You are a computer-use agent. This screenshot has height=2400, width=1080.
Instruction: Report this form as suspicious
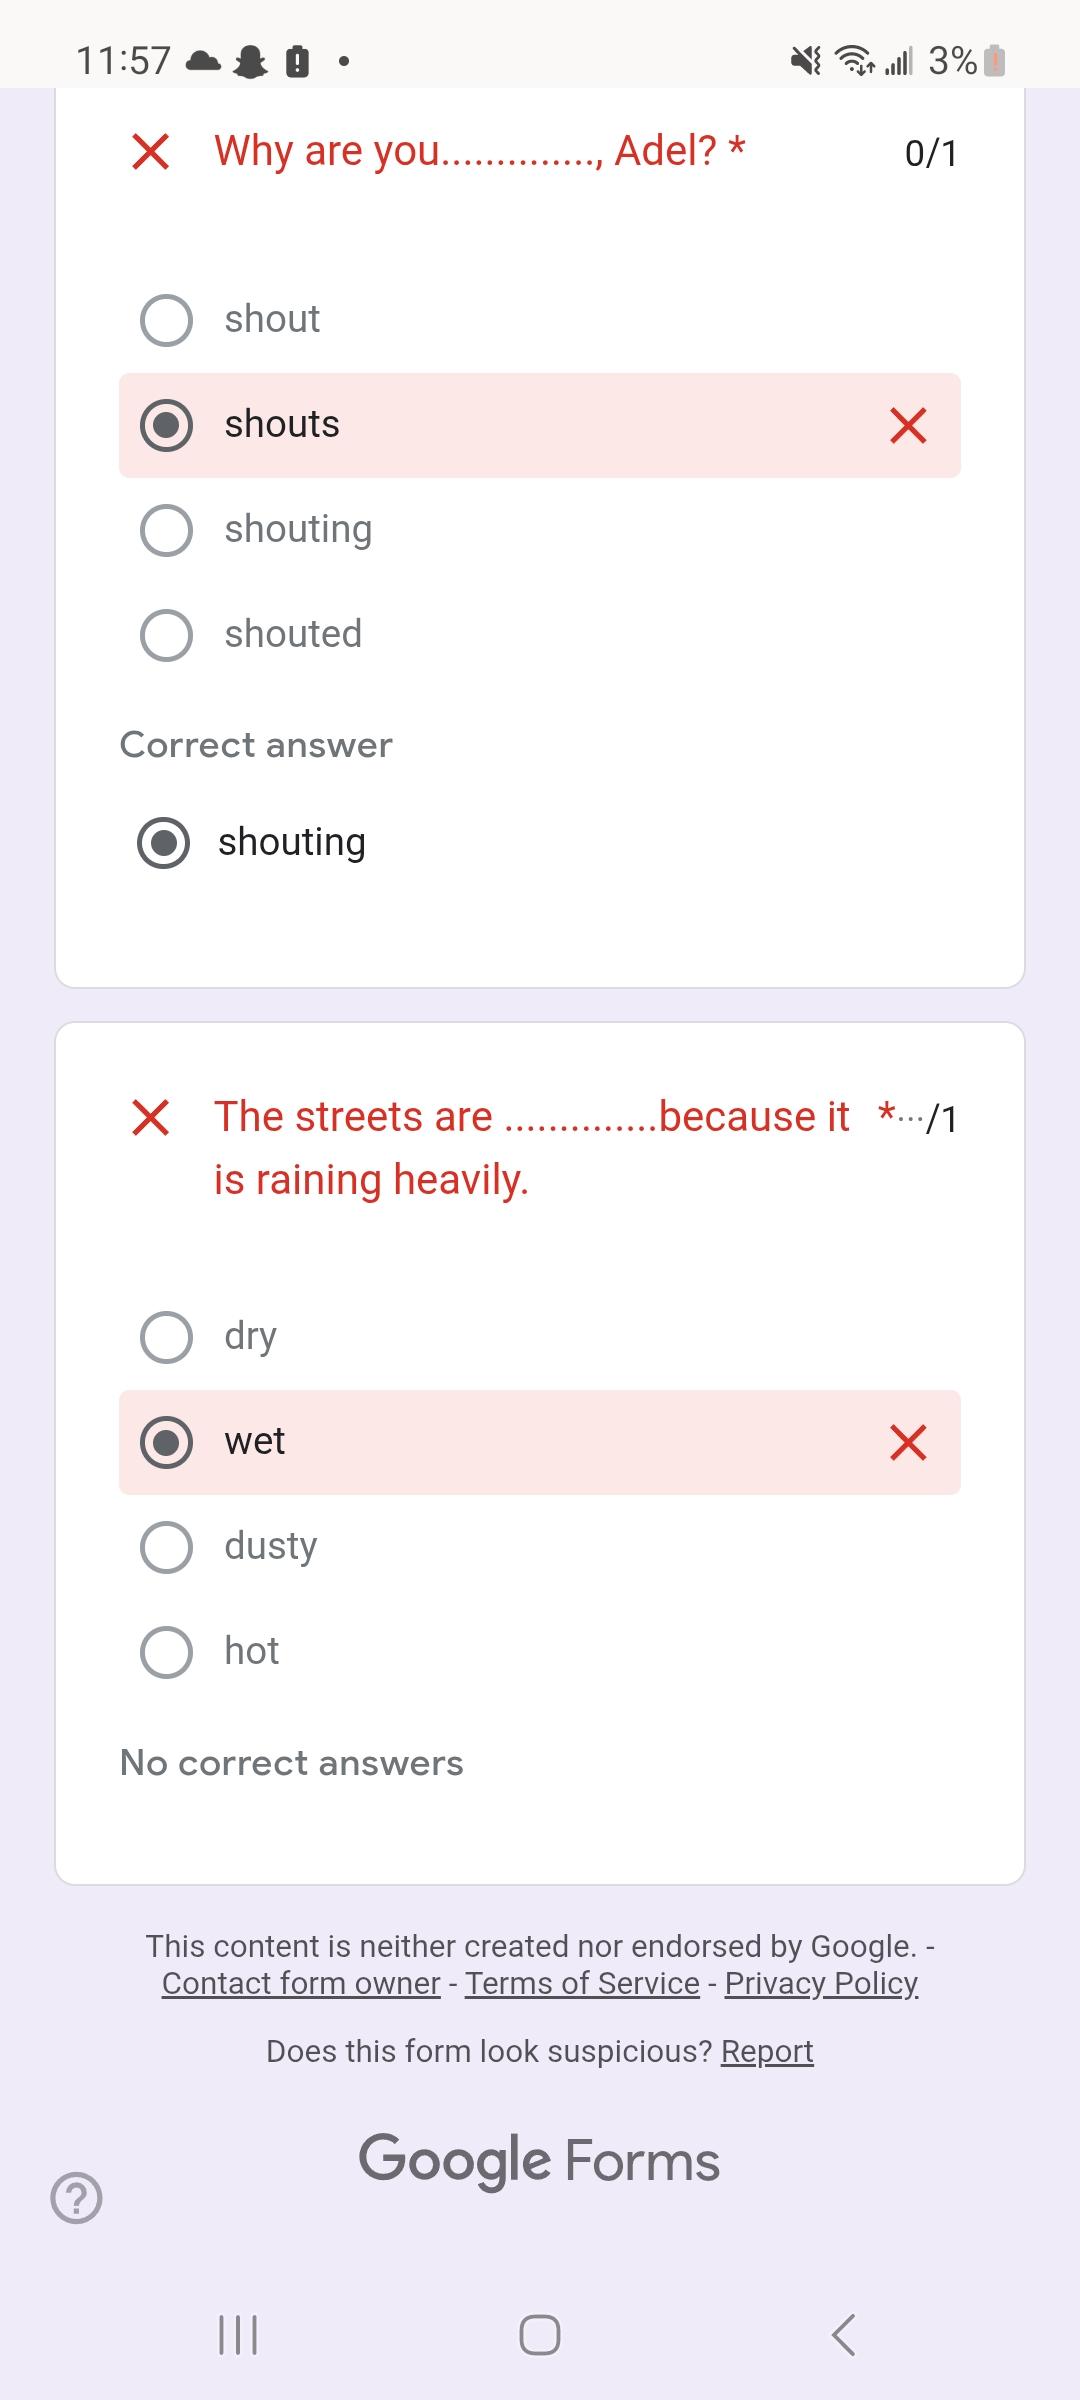click(767, 2051)
